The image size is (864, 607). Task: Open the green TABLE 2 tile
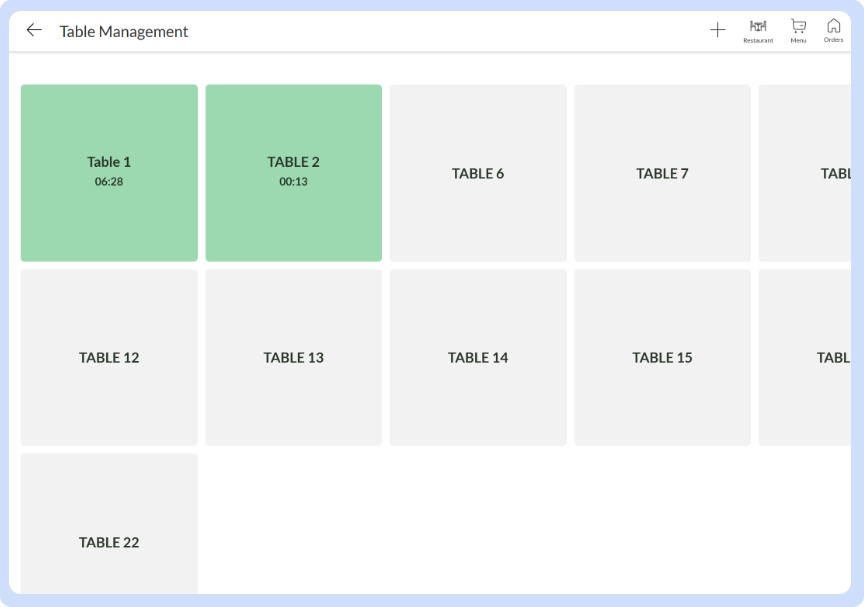point(293,172)
